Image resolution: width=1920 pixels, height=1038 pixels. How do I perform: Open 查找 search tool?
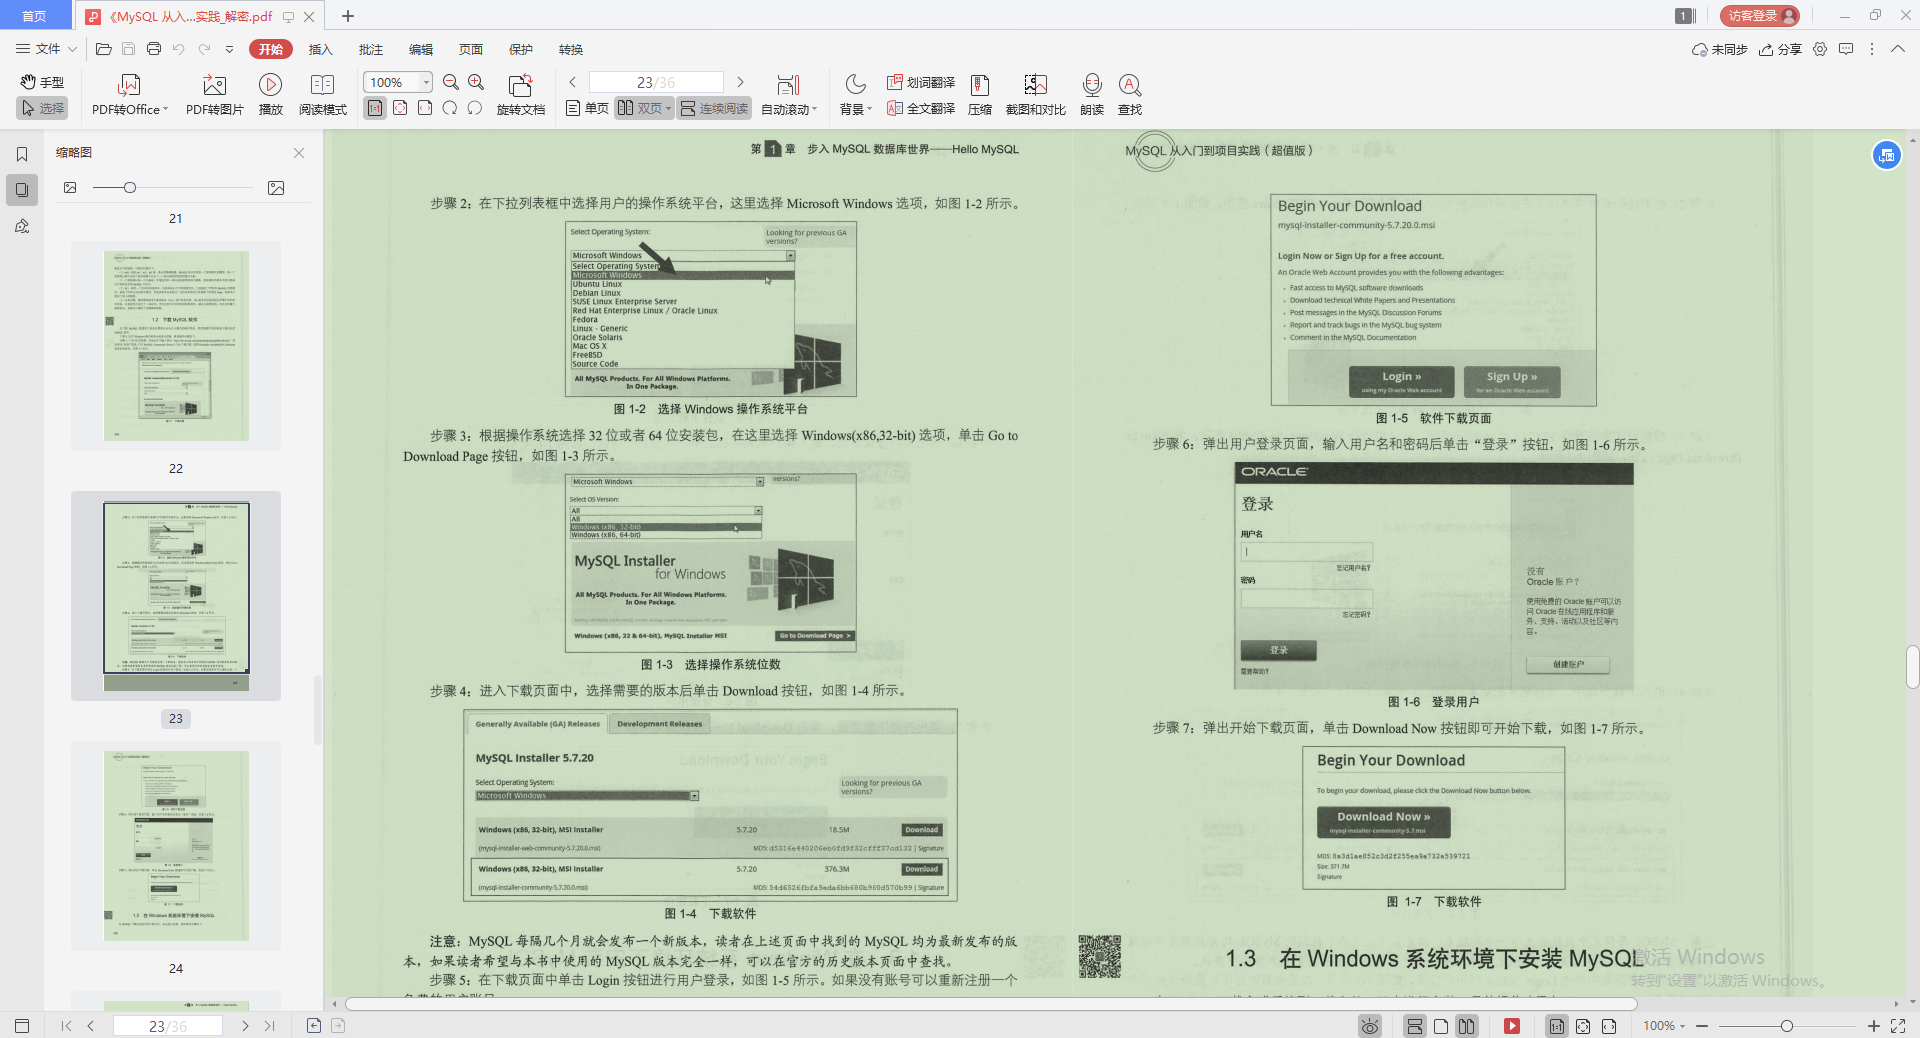tap(1130, 95)
